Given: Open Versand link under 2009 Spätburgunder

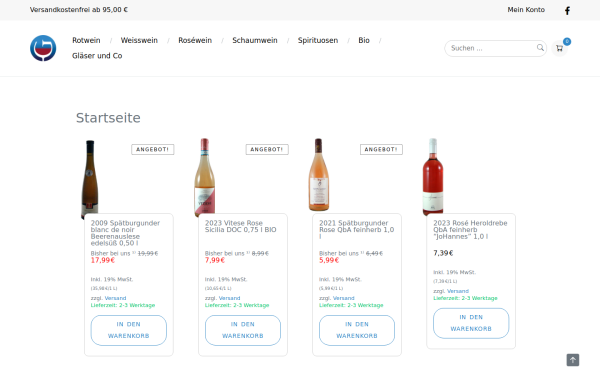Looking at the screenshot, I should tap(115, 298).
